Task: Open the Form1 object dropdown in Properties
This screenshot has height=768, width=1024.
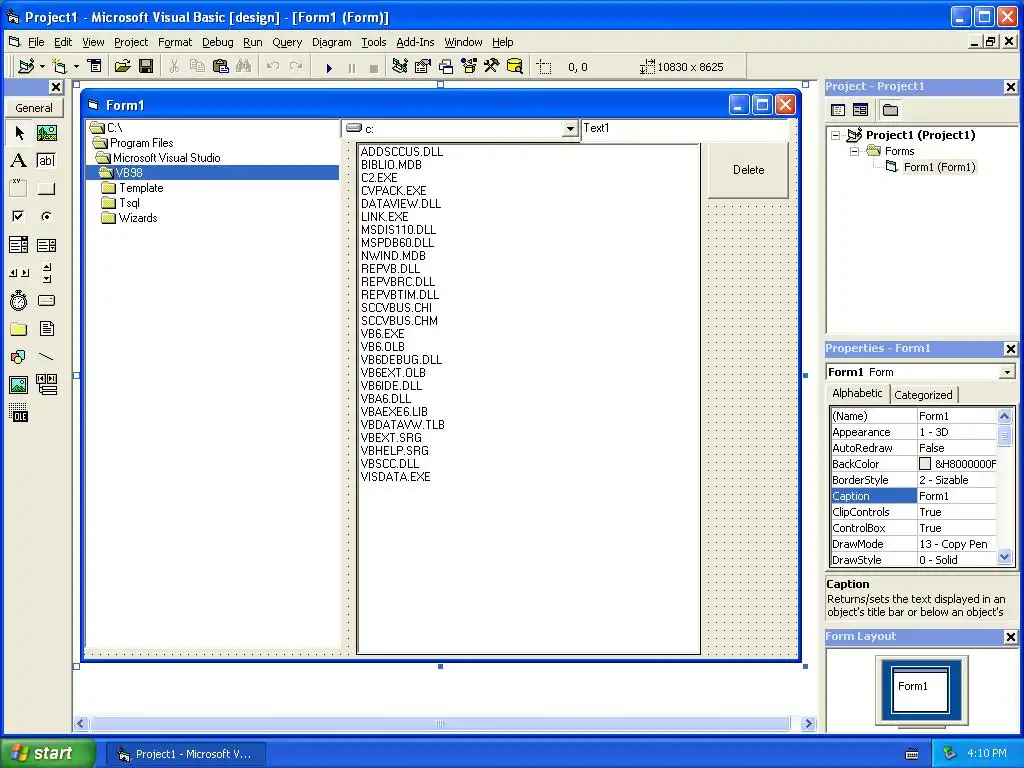Action: click(x=1007, y=372)
